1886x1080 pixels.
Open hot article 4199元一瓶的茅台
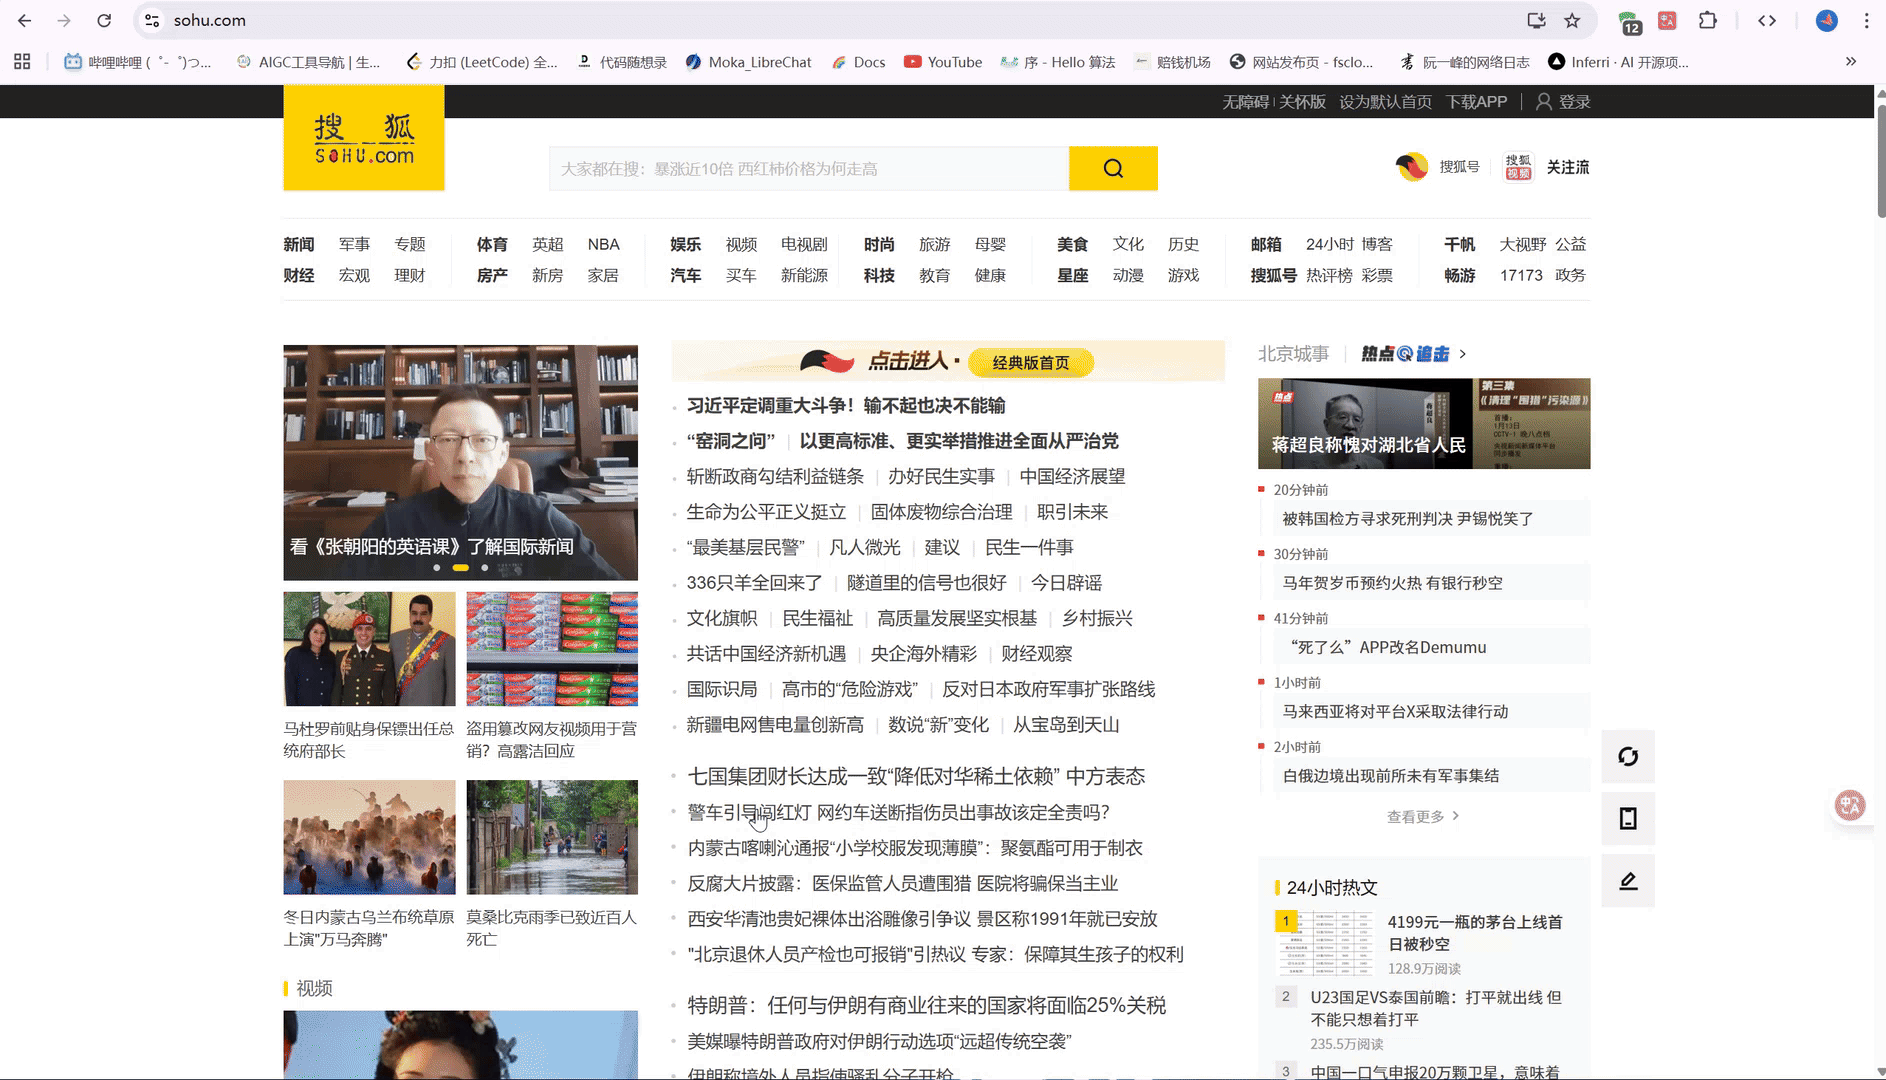tap(1475, 933)
